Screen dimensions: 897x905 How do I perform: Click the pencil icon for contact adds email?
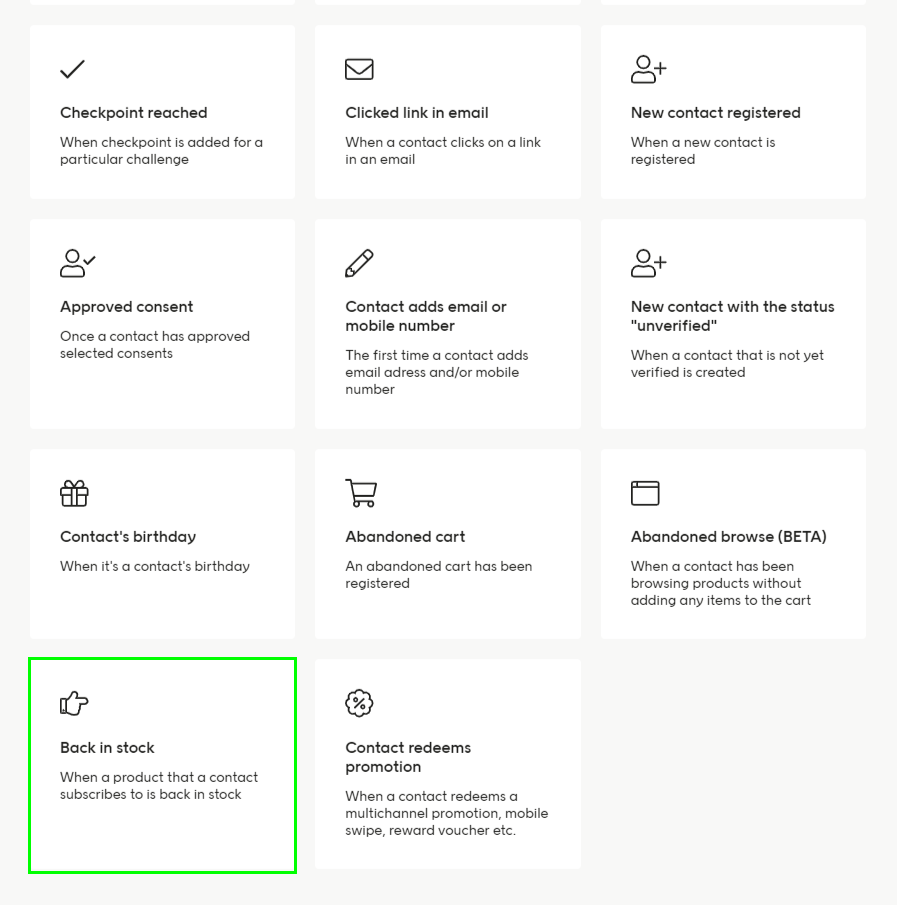click(x=359, y=263)
